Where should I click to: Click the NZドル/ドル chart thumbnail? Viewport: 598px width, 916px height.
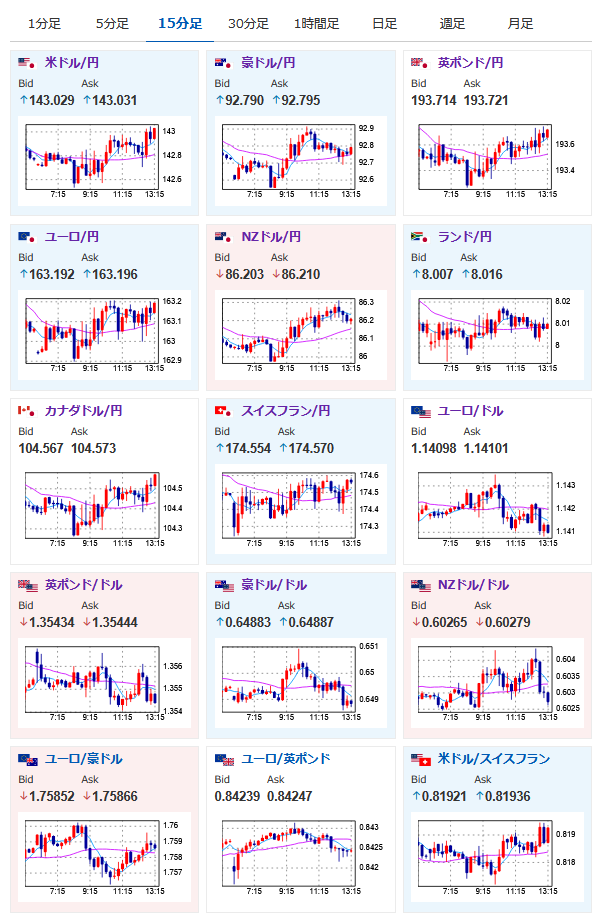click(497, 682)
